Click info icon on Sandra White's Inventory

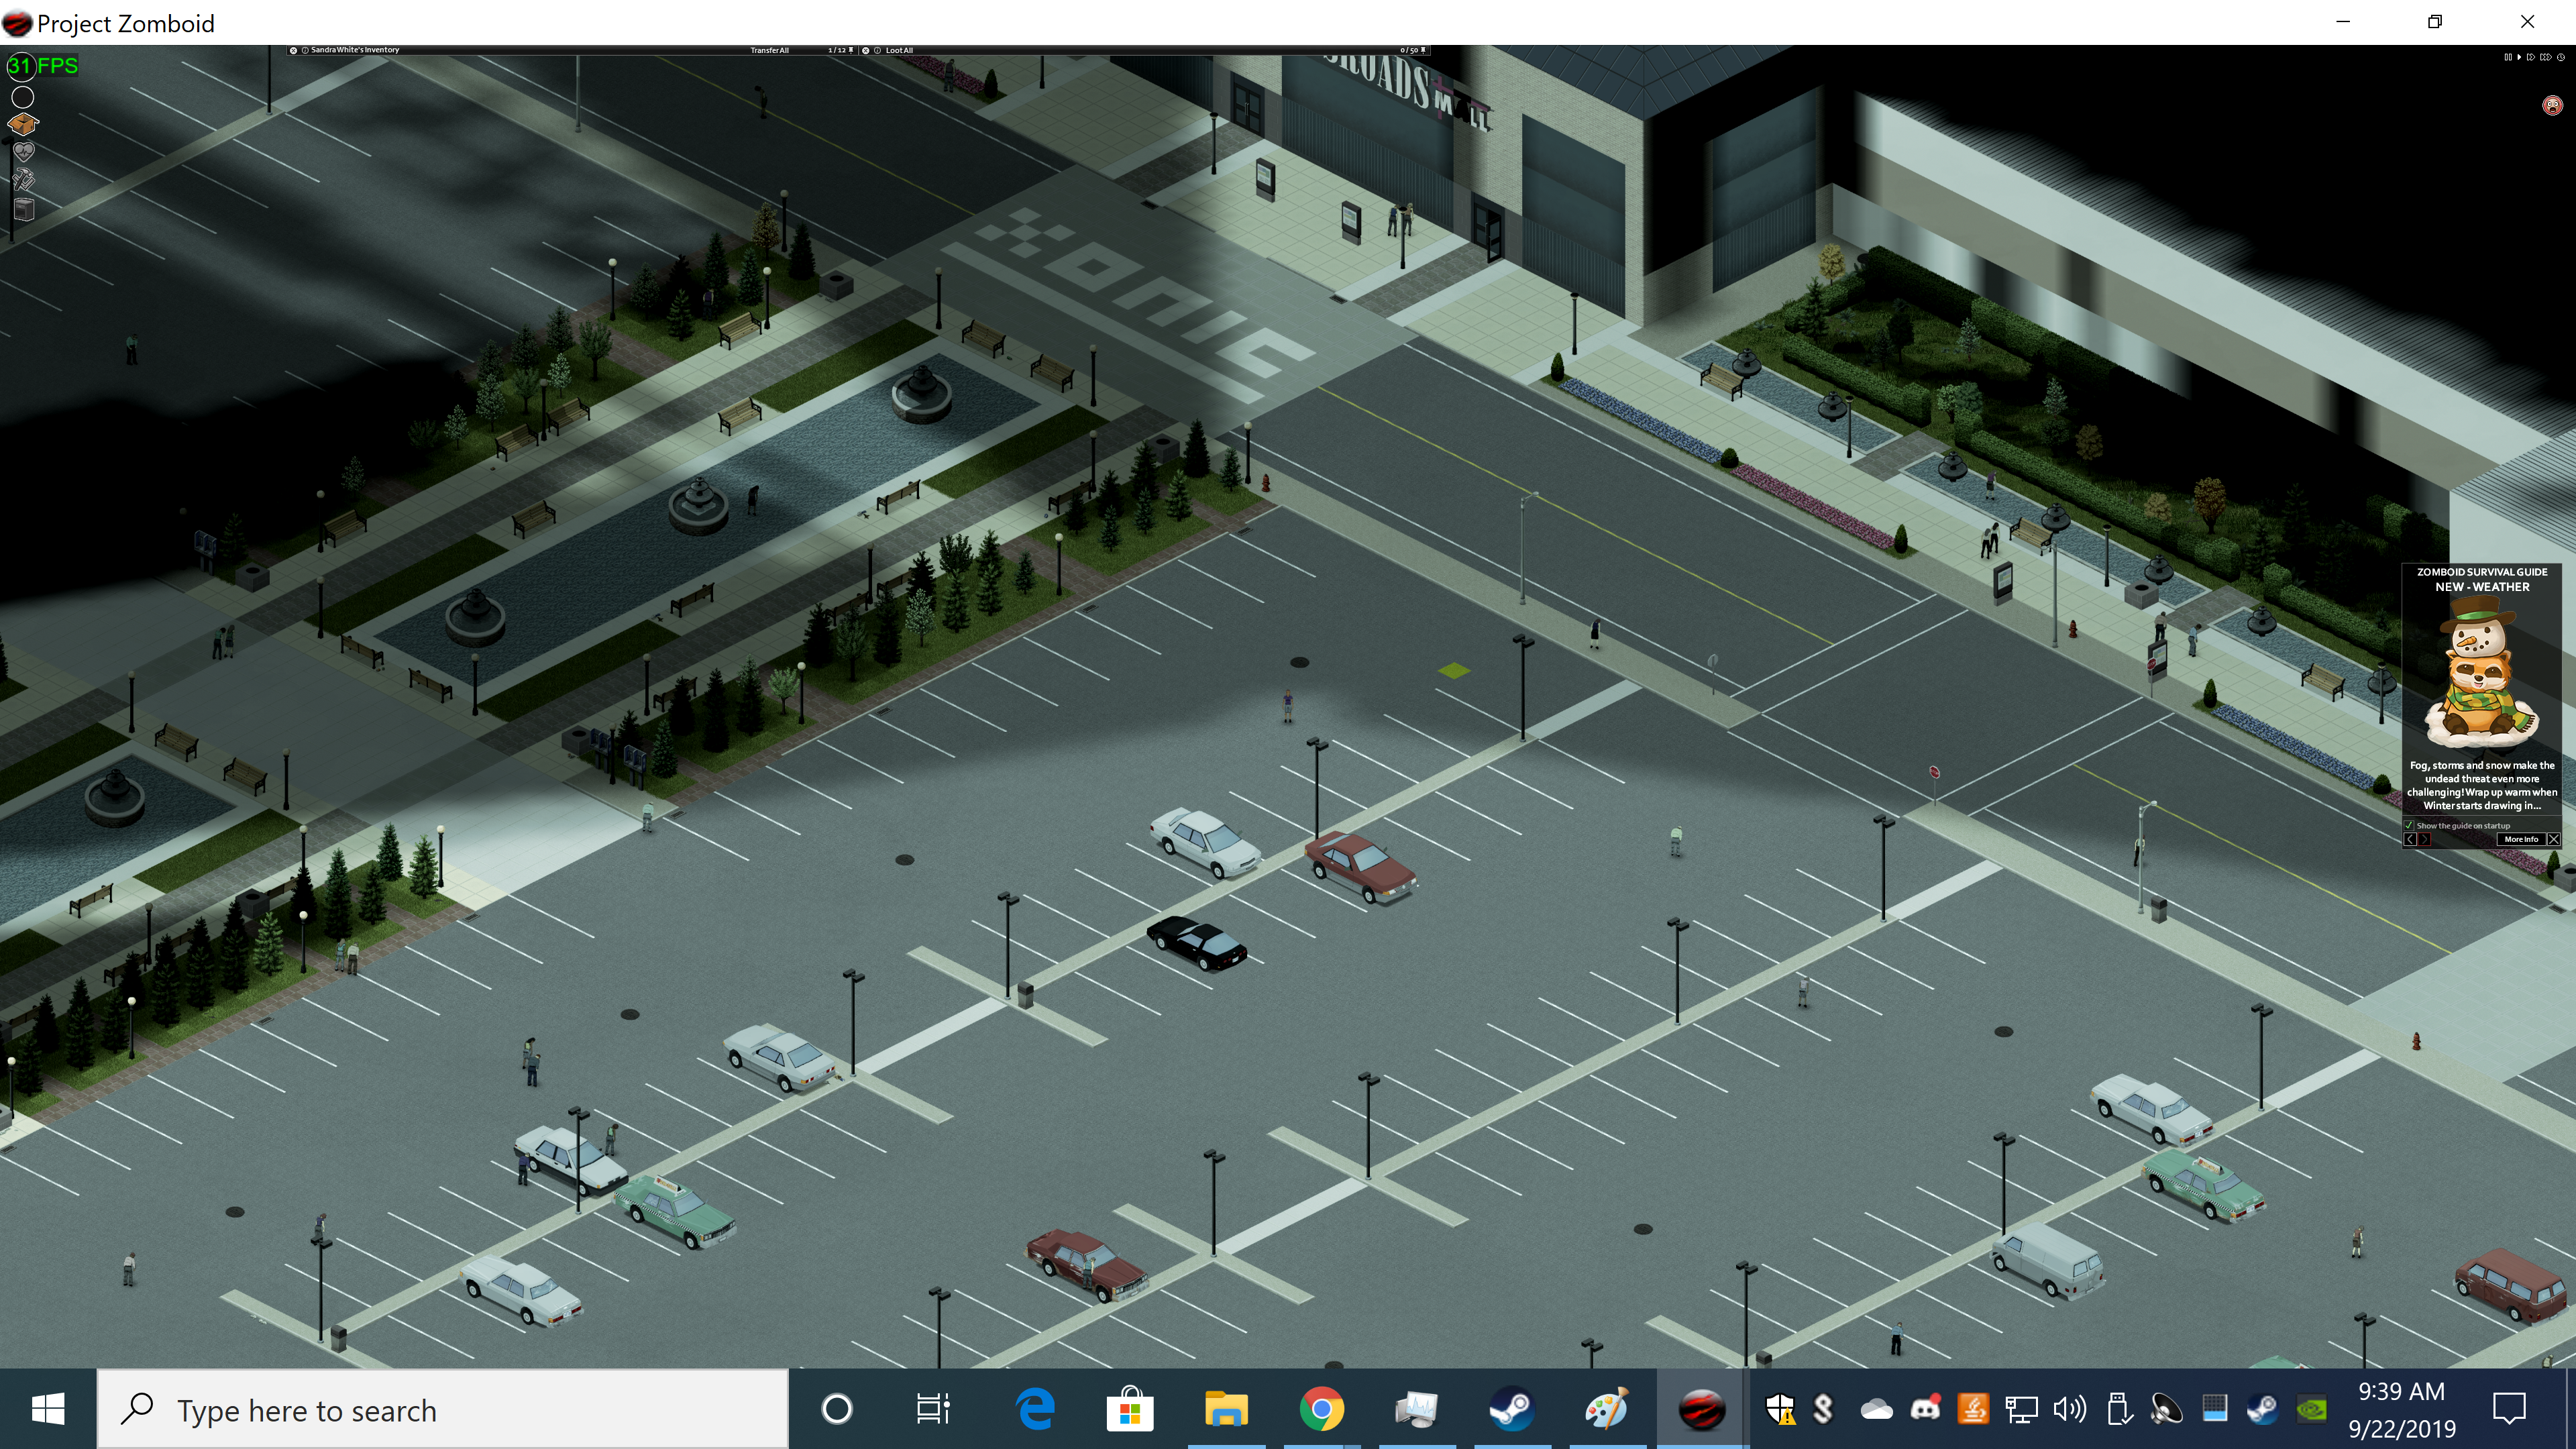coord(305,50)
